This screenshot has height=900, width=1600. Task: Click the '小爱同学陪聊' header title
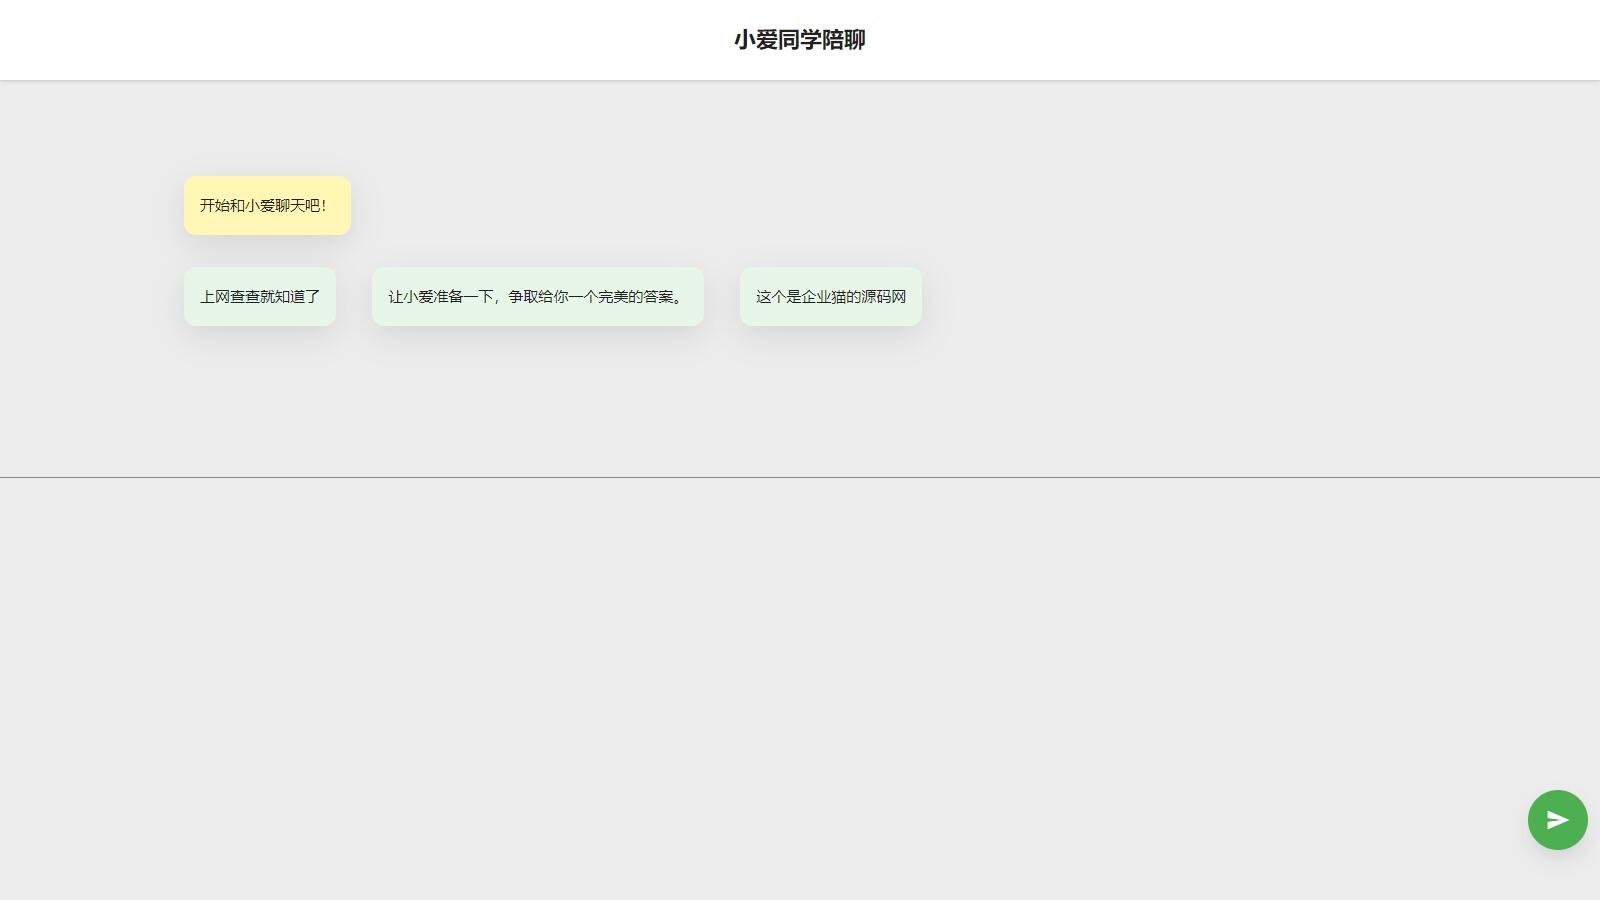799,40
